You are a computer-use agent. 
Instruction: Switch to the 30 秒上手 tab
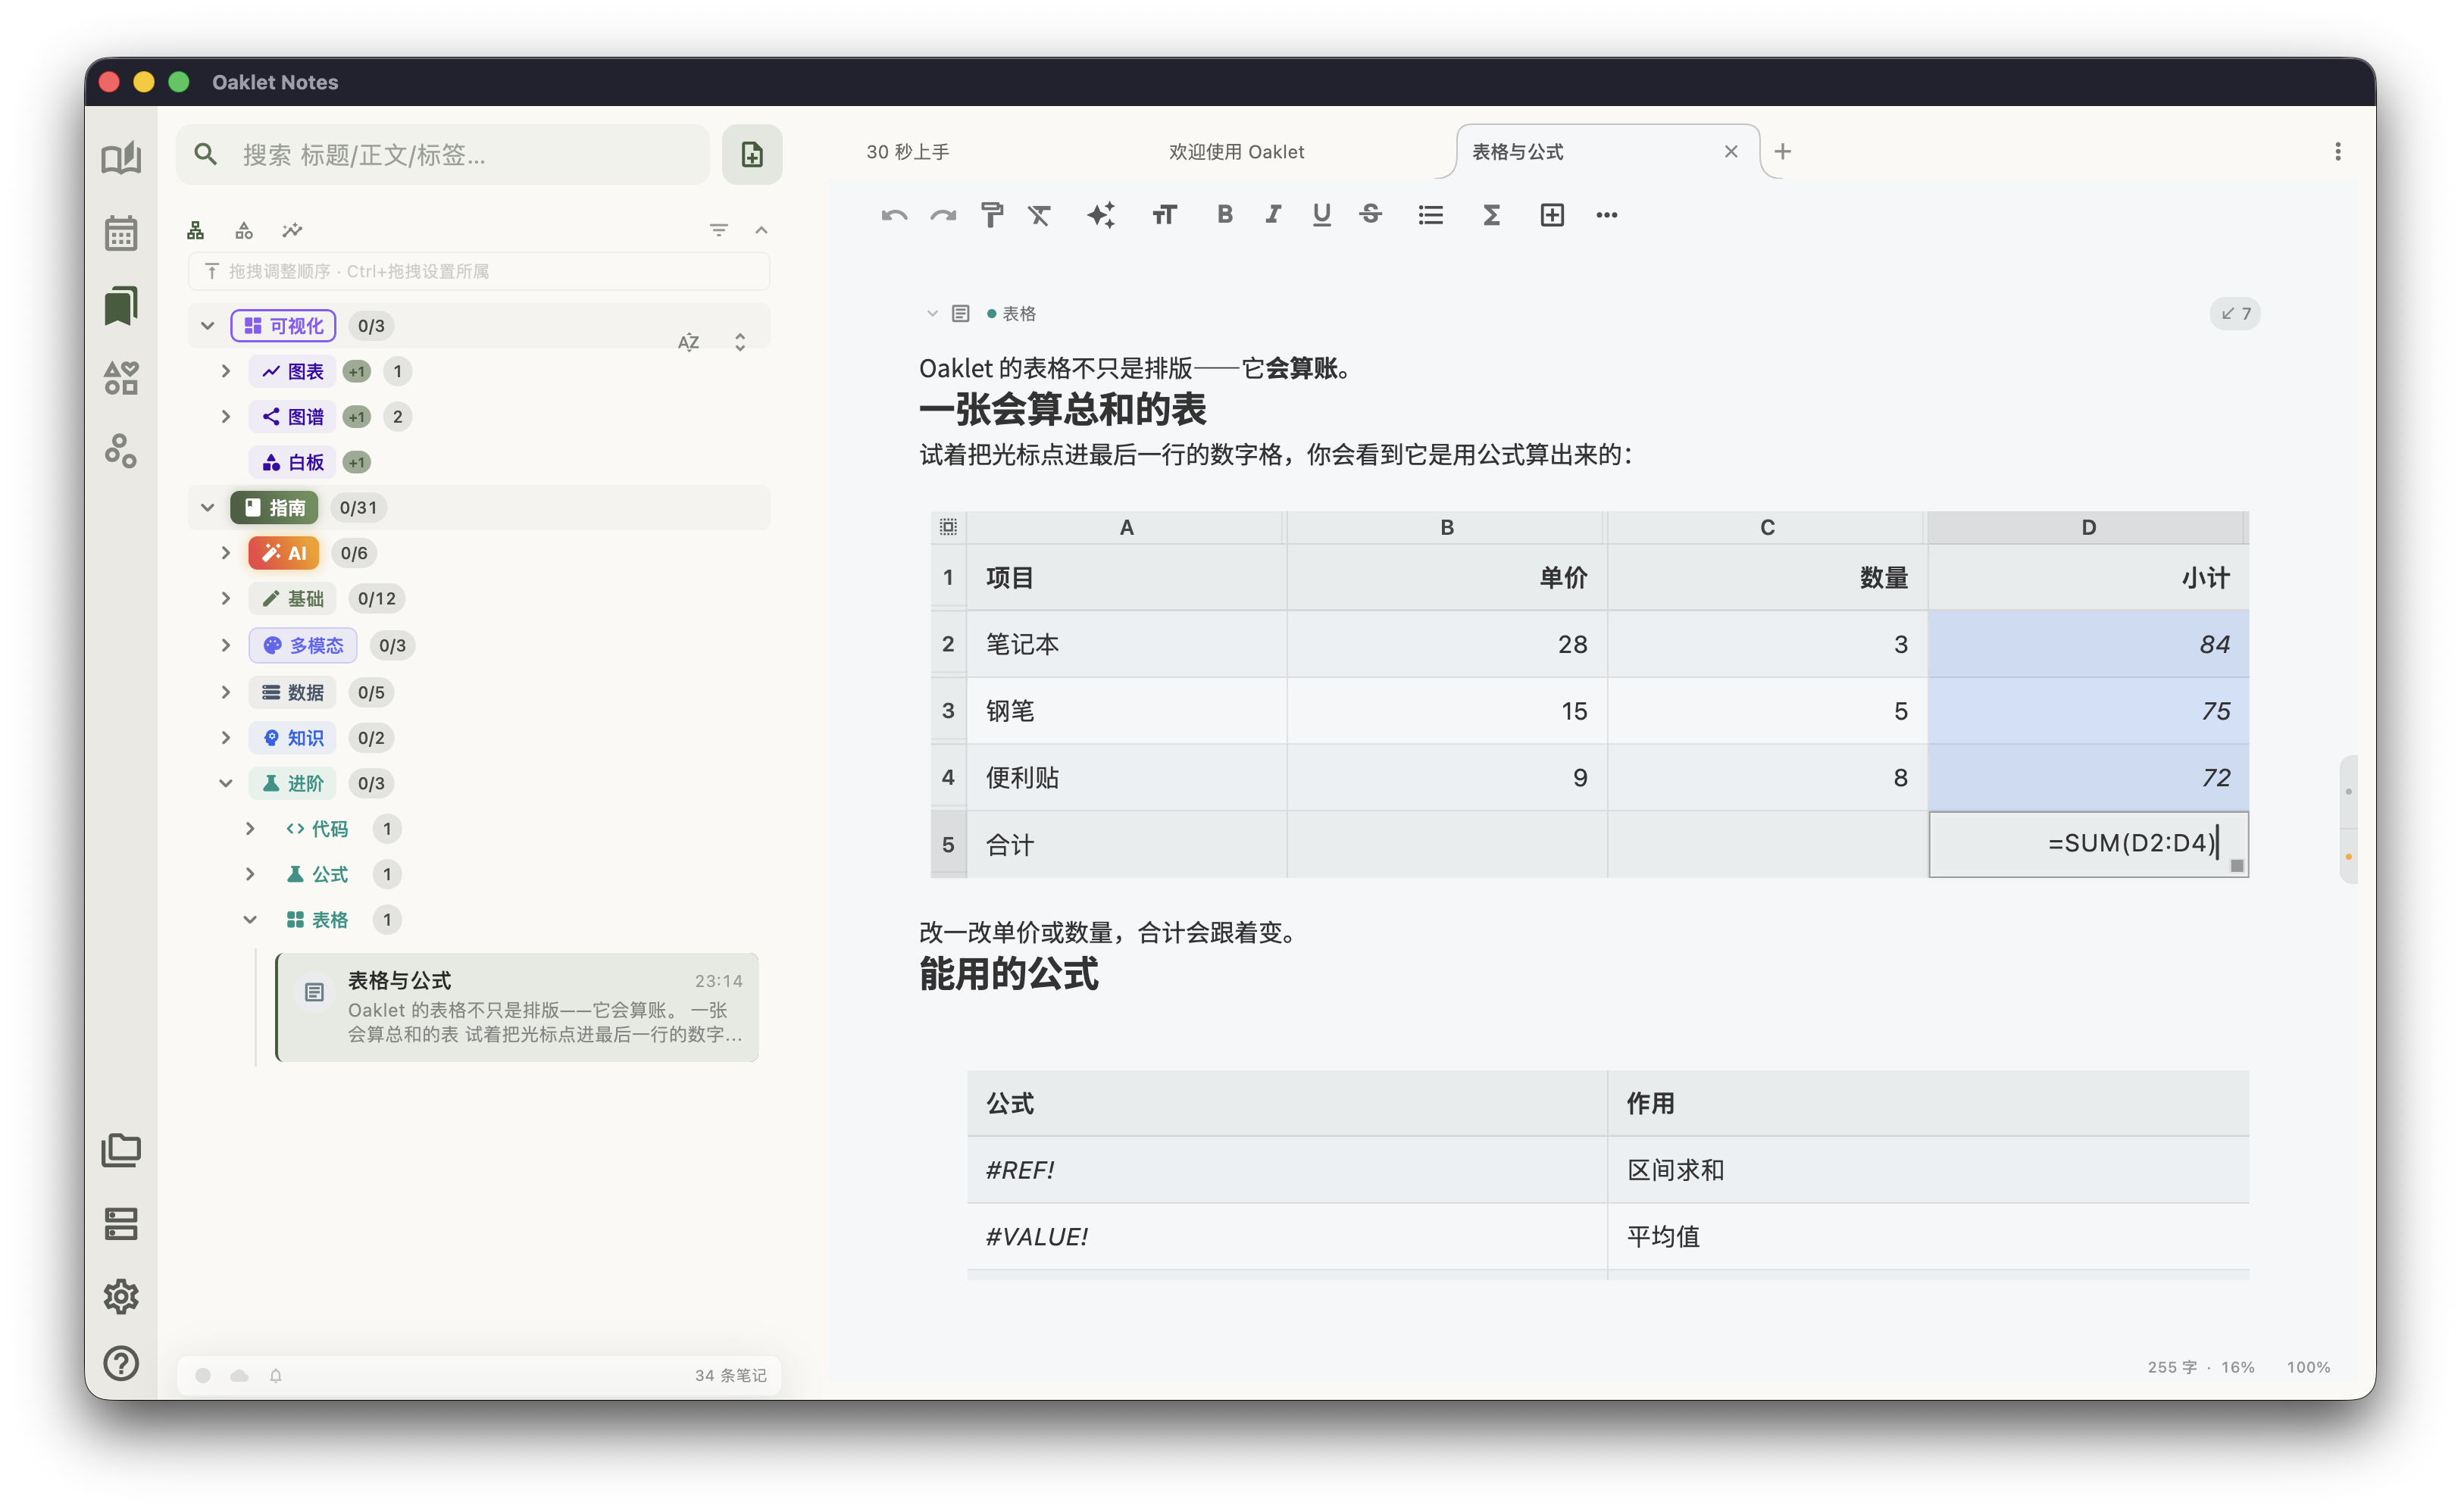coord(908,152)
